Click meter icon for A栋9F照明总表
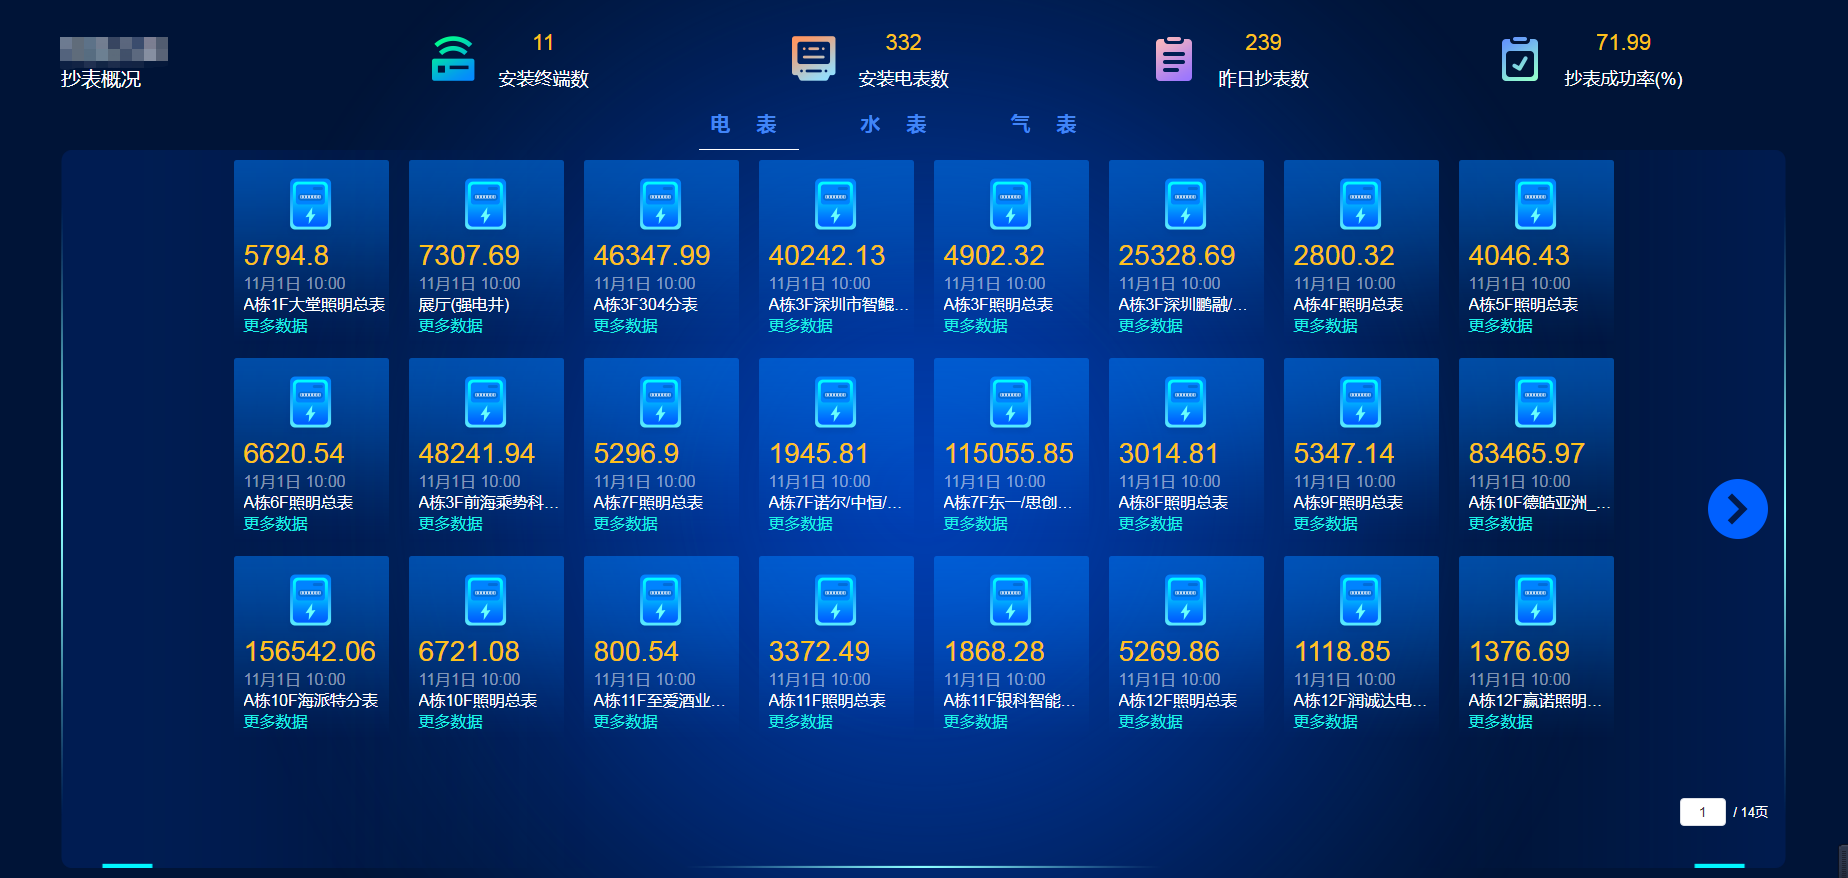 [x=1360, y=403]
